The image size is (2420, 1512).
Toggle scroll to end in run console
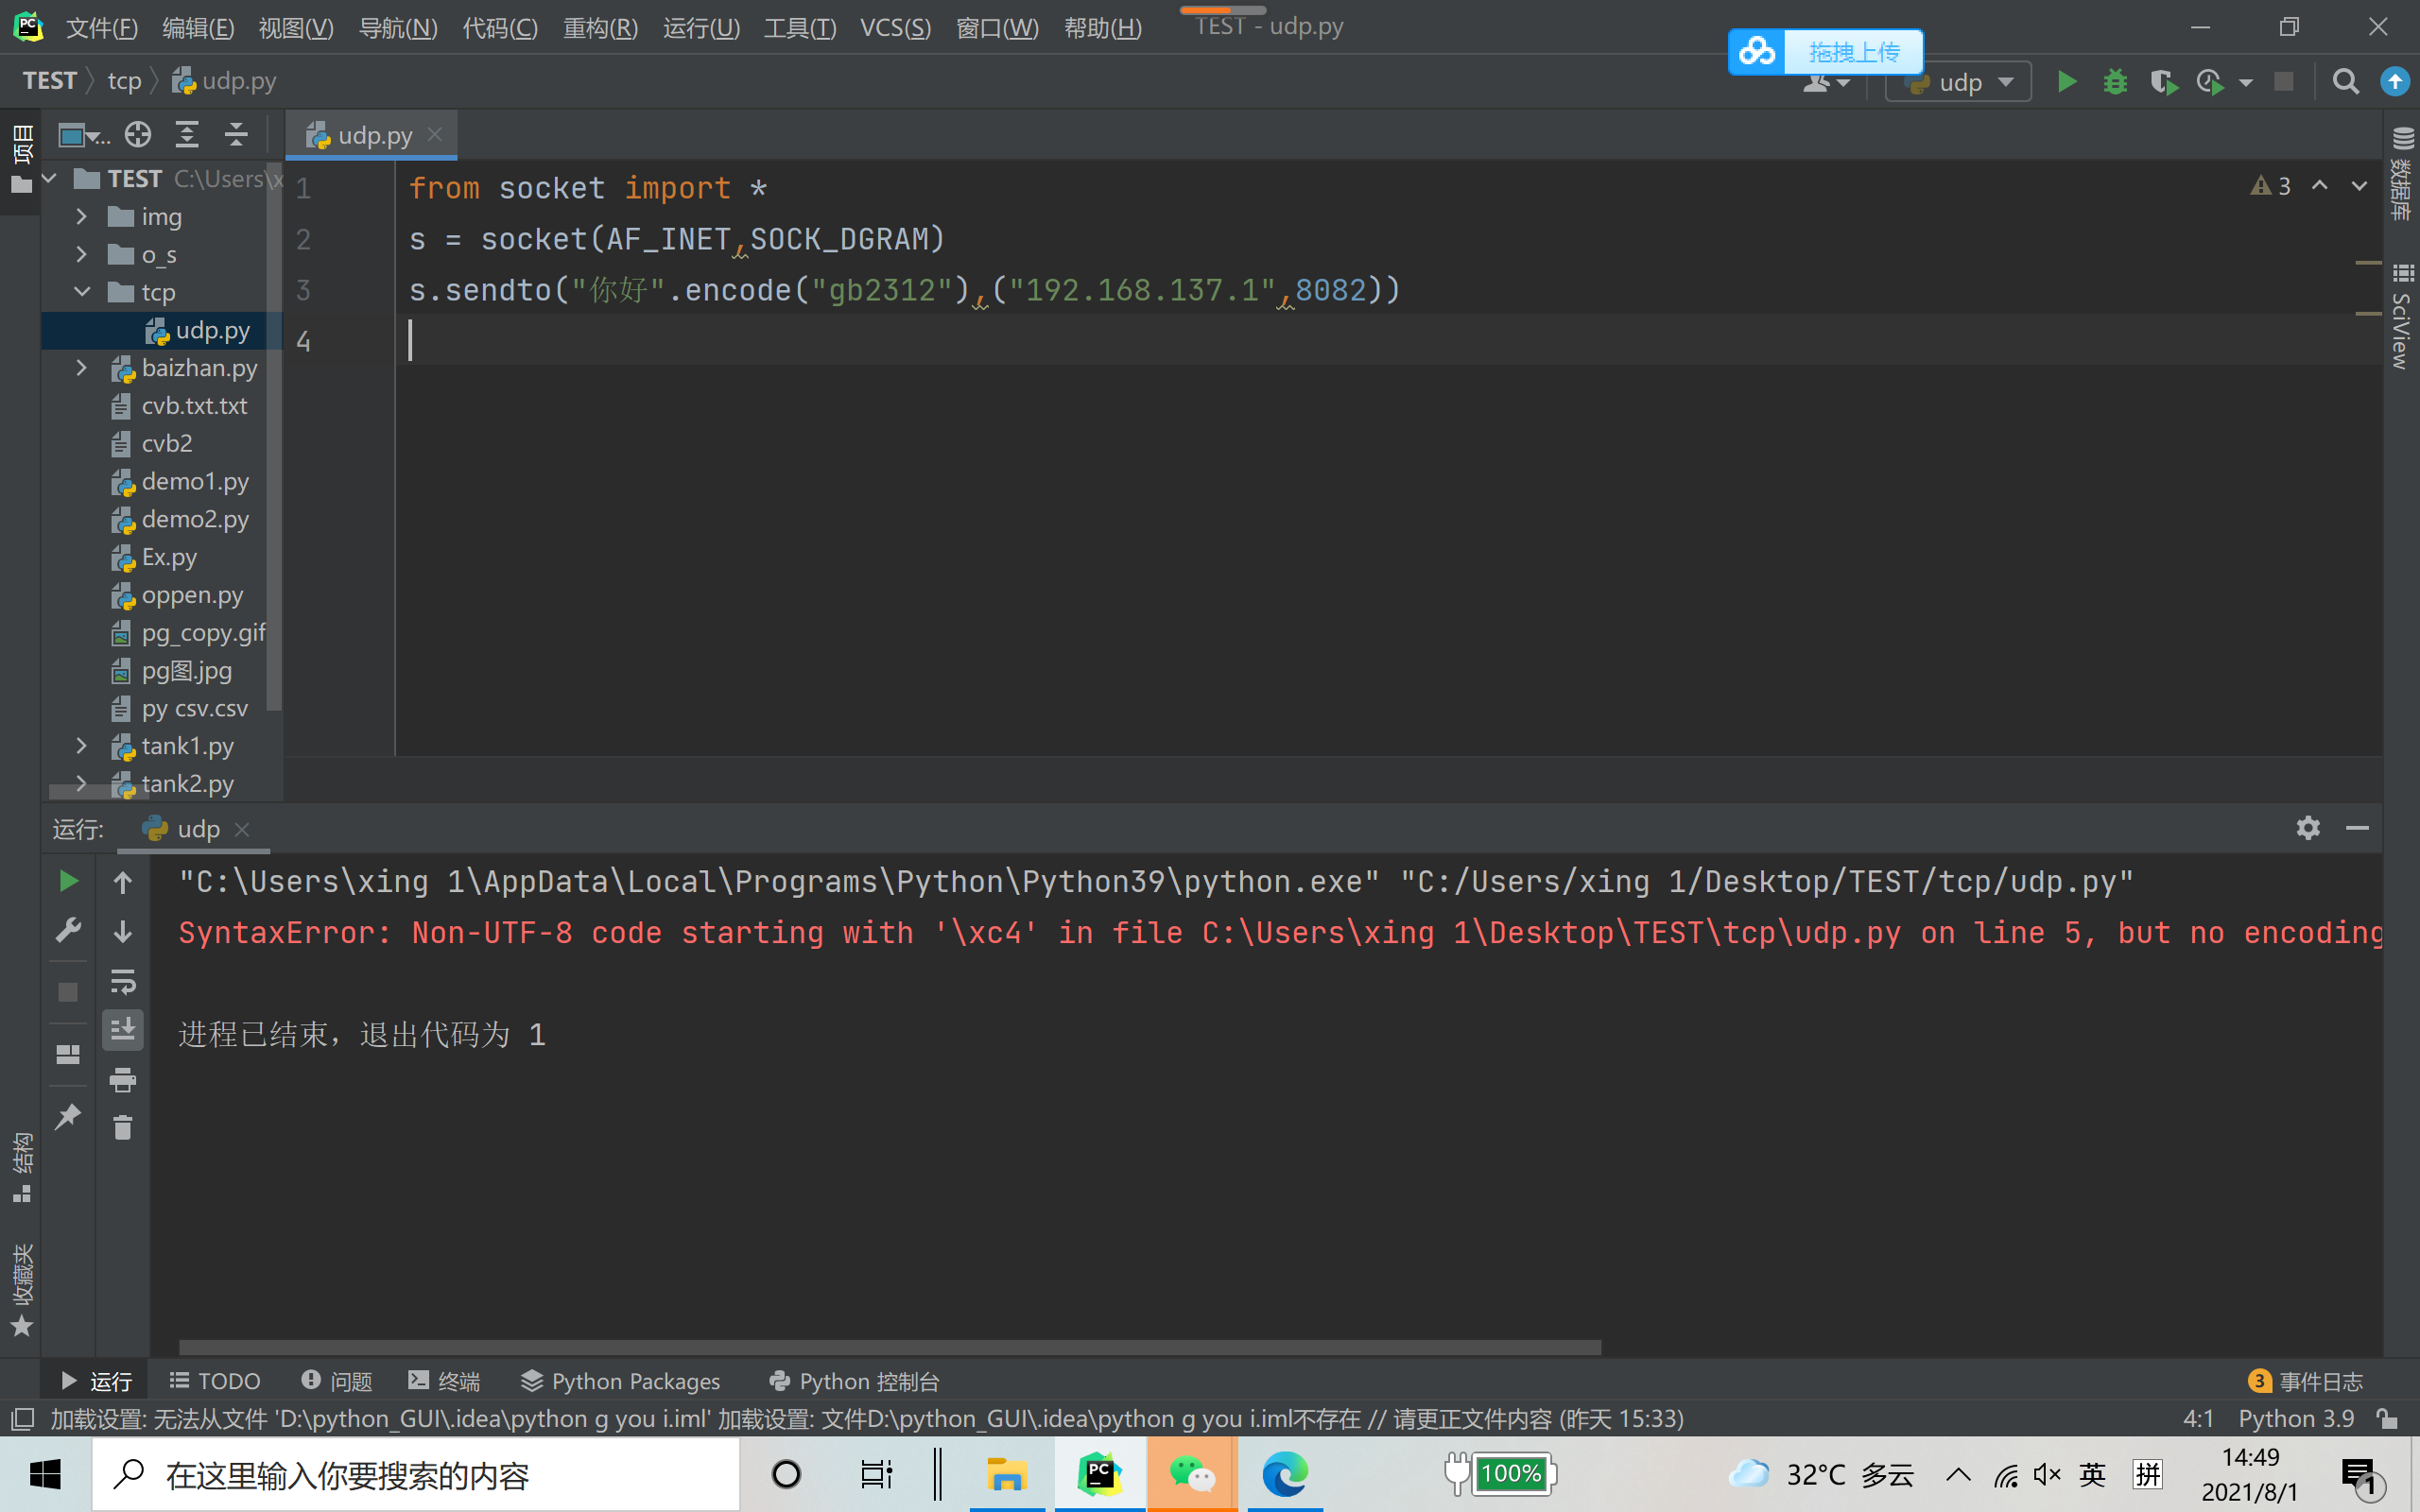click(x=123, y=1029)
